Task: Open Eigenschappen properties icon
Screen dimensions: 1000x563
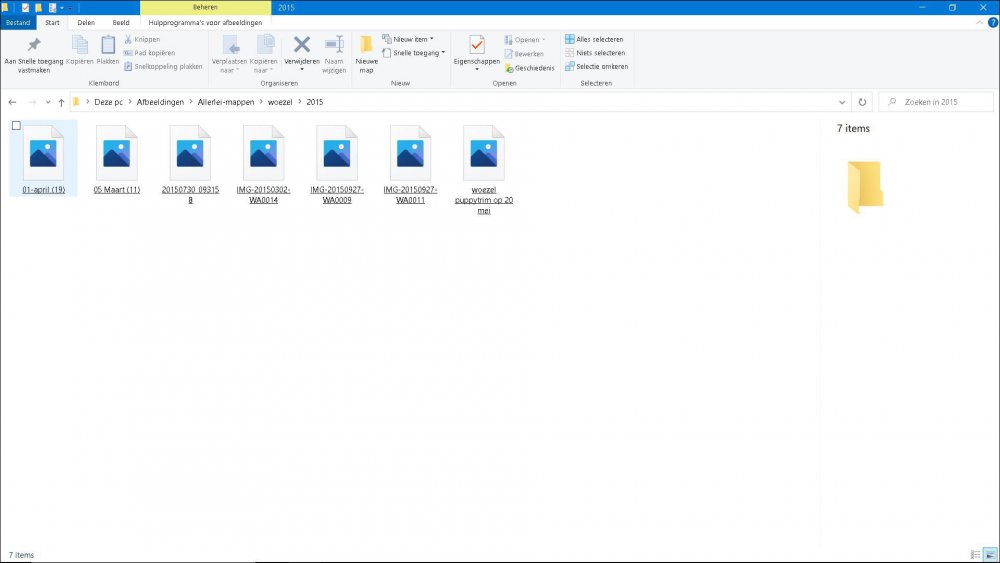Action: tap(476, 46)
